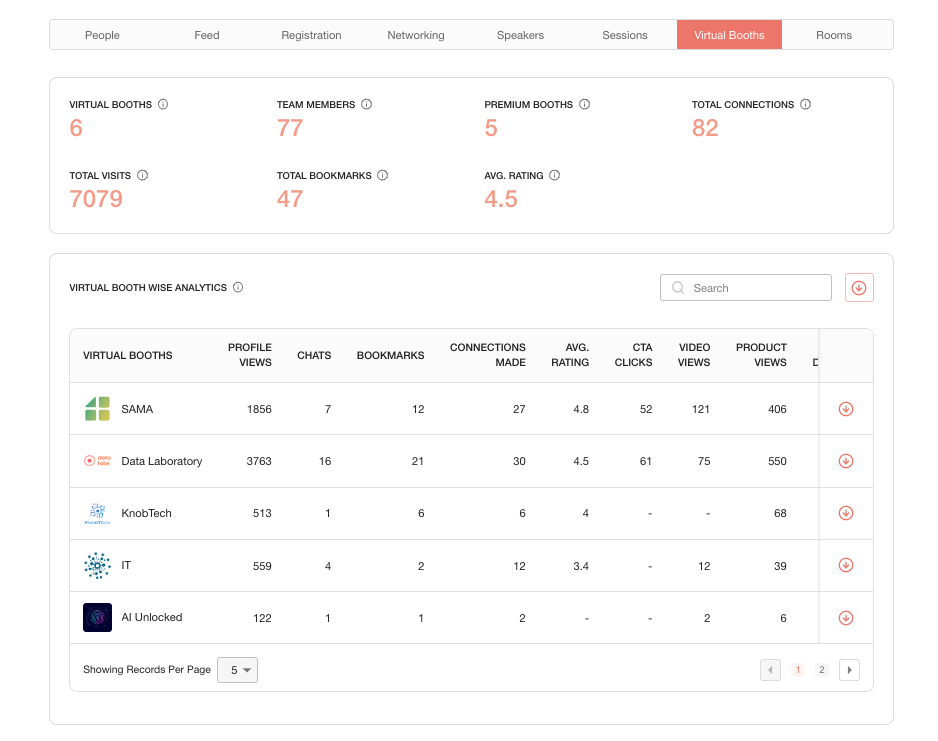Viewport: 938px width, 741px height.
Task: Select the Rooms tab
Action: (834, 35)
